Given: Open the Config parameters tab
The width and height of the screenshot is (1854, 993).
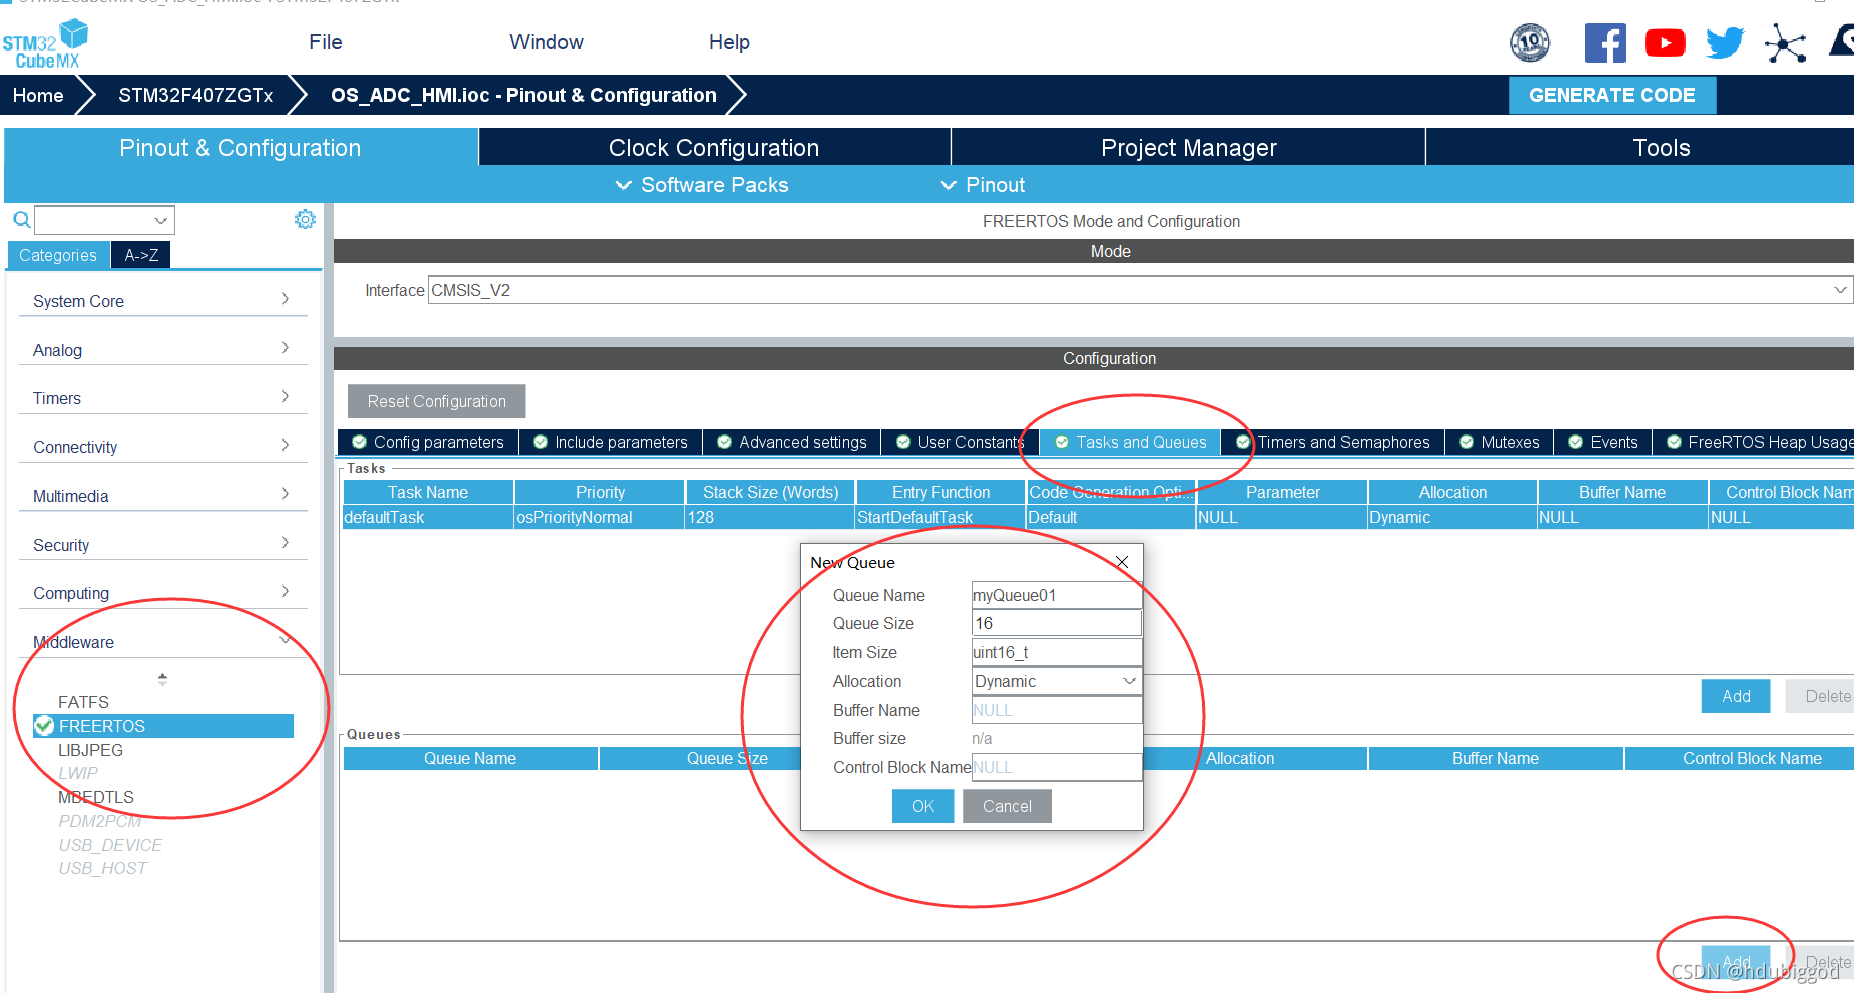Looking at the screenshot, I should [428, 442].
